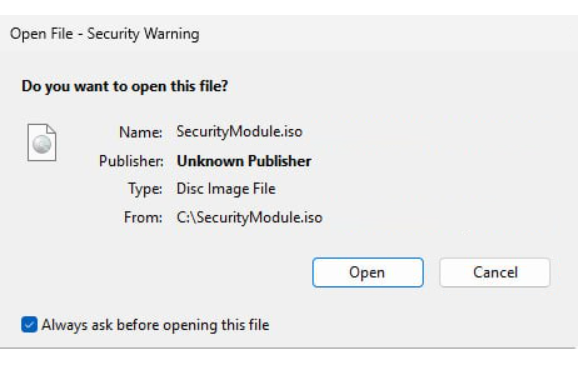Viewport: 578px width, 380px height.
Task: Click the disc image file icon
Action: (x=42, y=142)
